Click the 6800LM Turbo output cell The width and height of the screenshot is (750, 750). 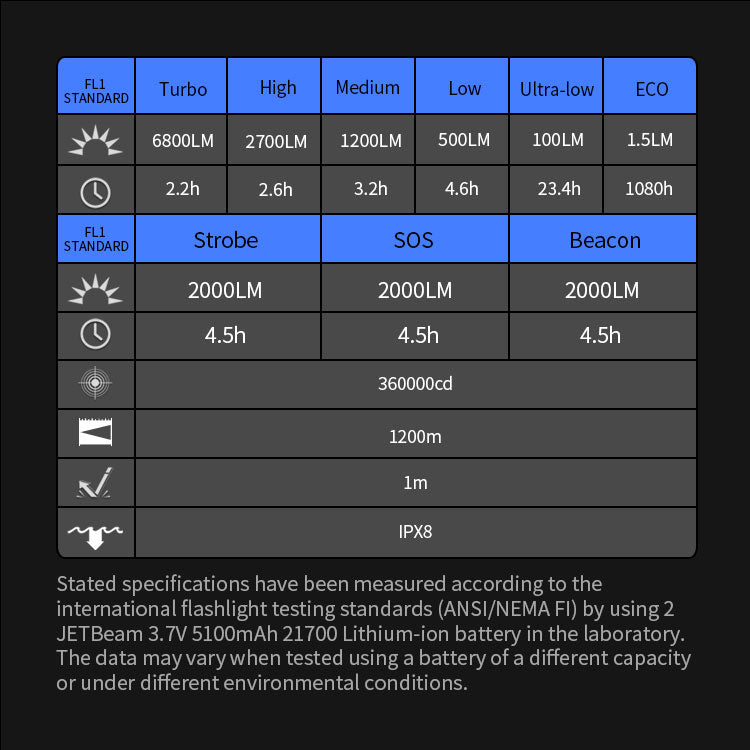coord(183,141)
